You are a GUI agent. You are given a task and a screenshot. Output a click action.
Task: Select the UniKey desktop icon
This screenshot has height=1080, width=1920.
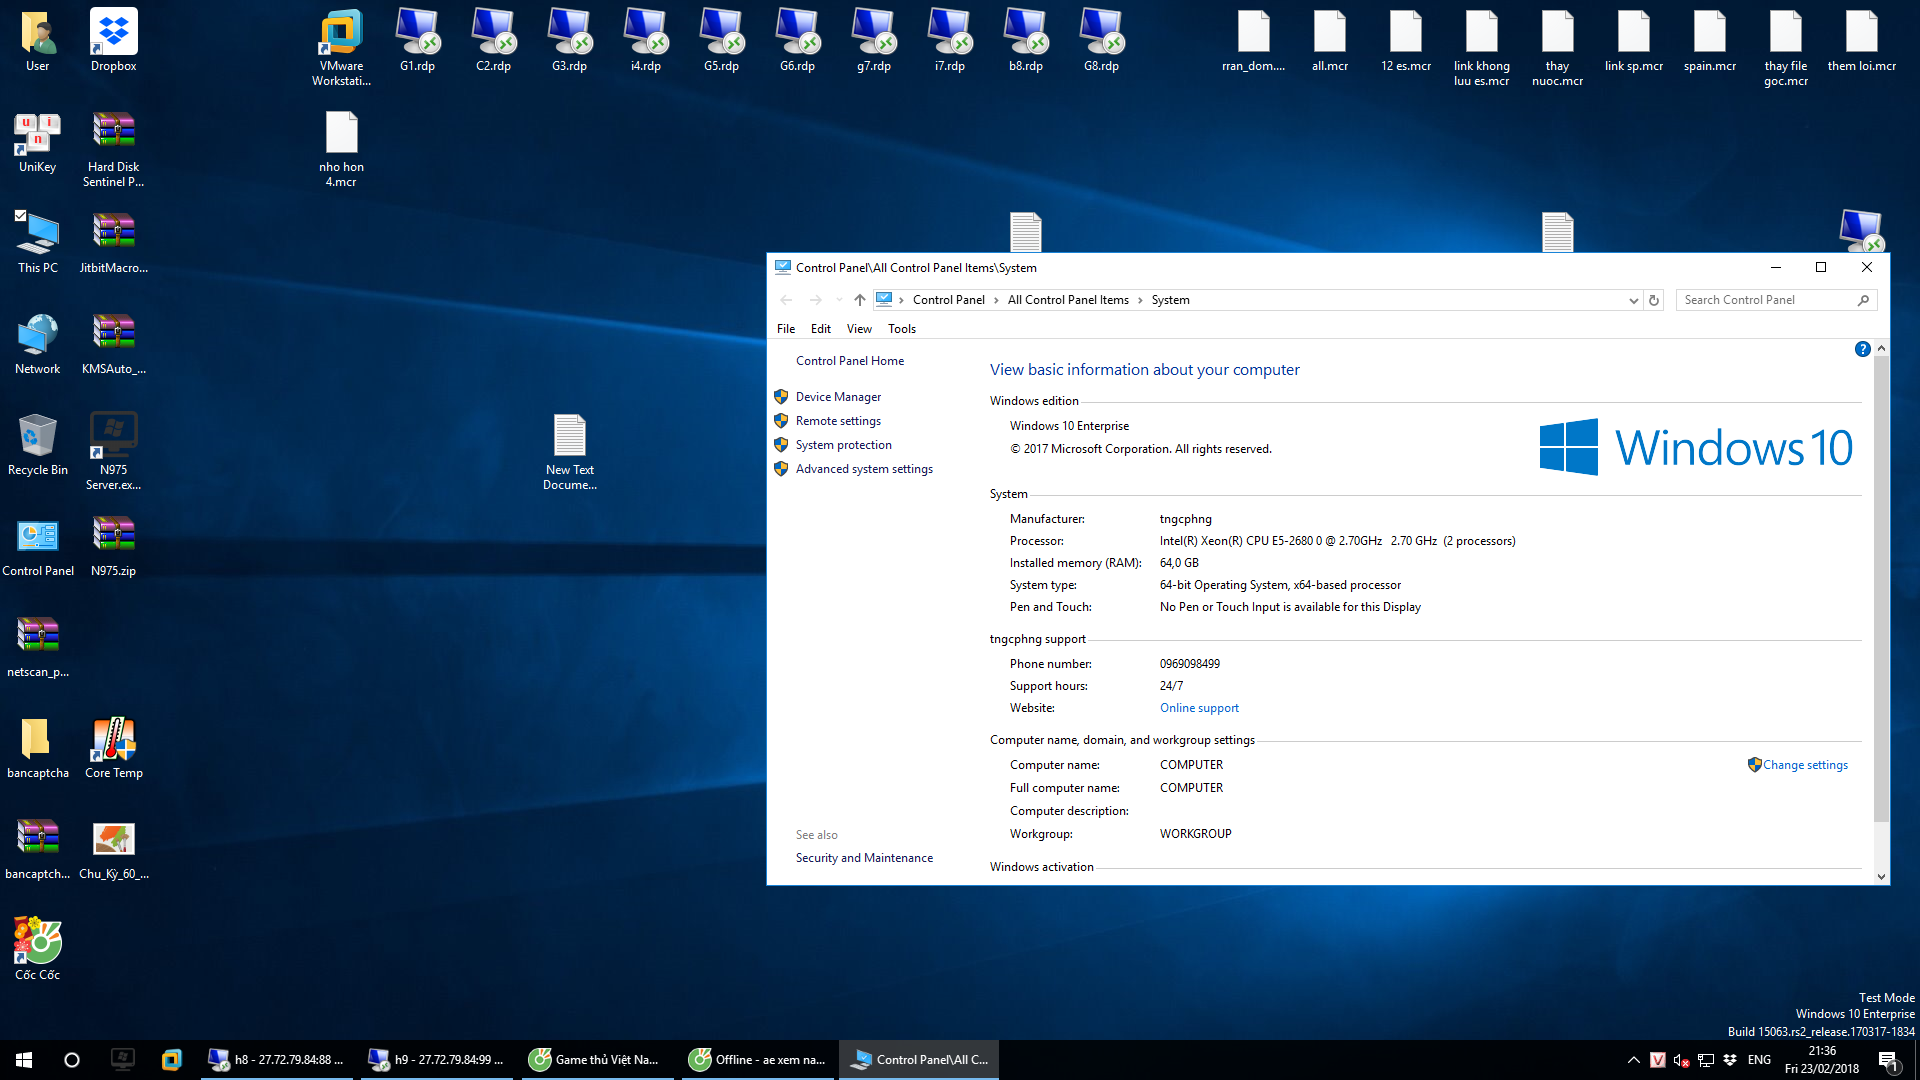coord(37,142)
